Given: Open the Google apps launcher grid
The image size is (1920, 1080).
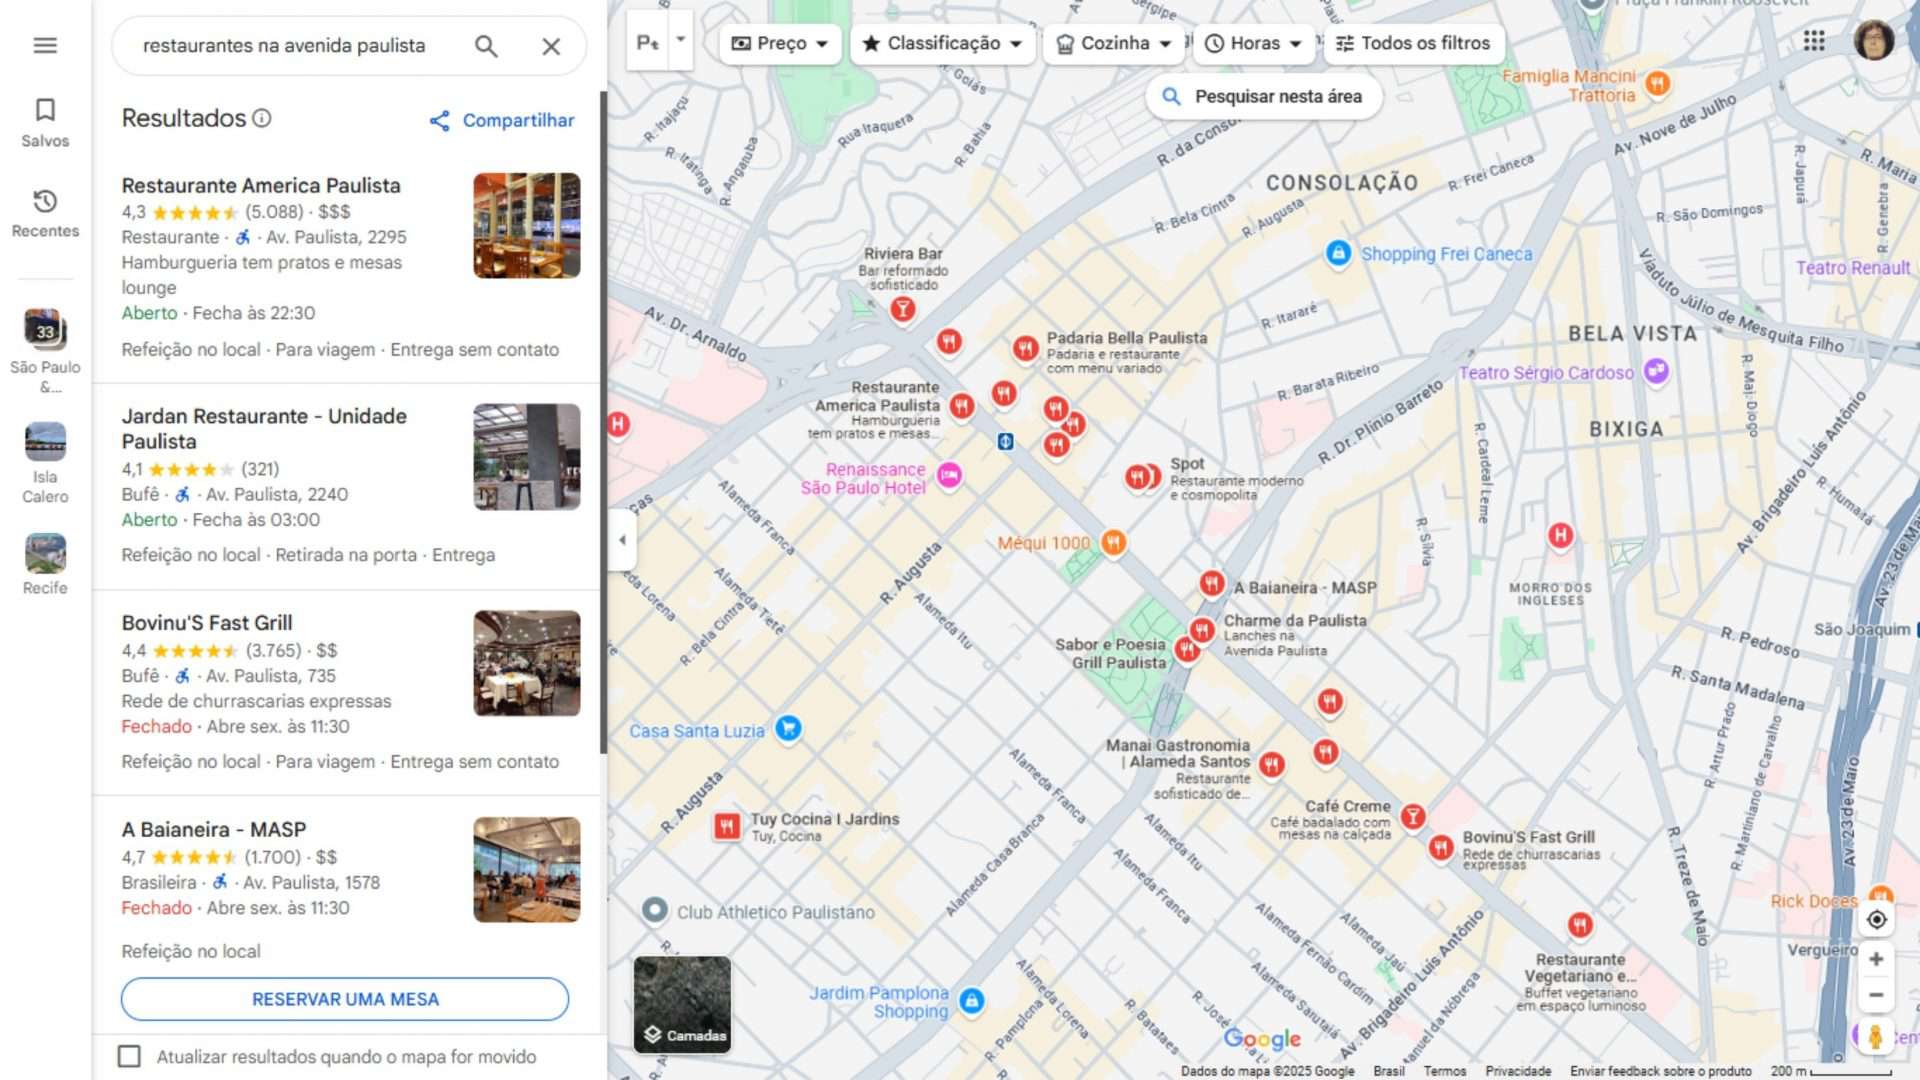Looking at the screenshot, I should [x=1812, y=40].
